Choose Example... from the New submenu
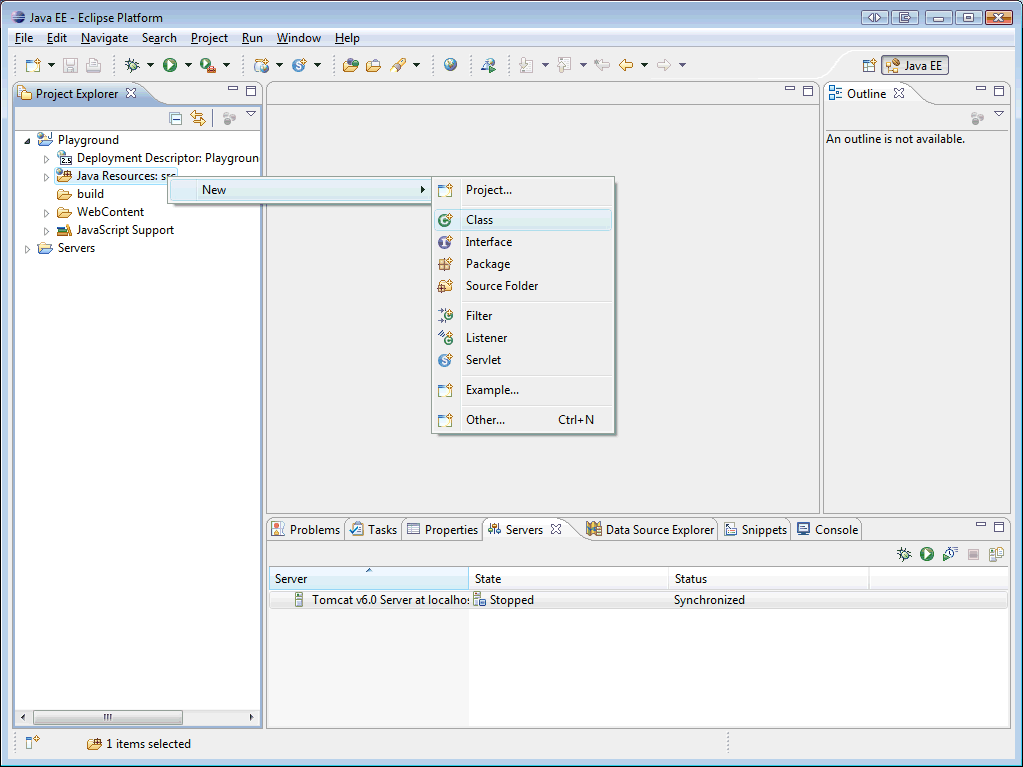Image resolution: width=1023 pixels, height=767 pixels. [x=523, y=390]
